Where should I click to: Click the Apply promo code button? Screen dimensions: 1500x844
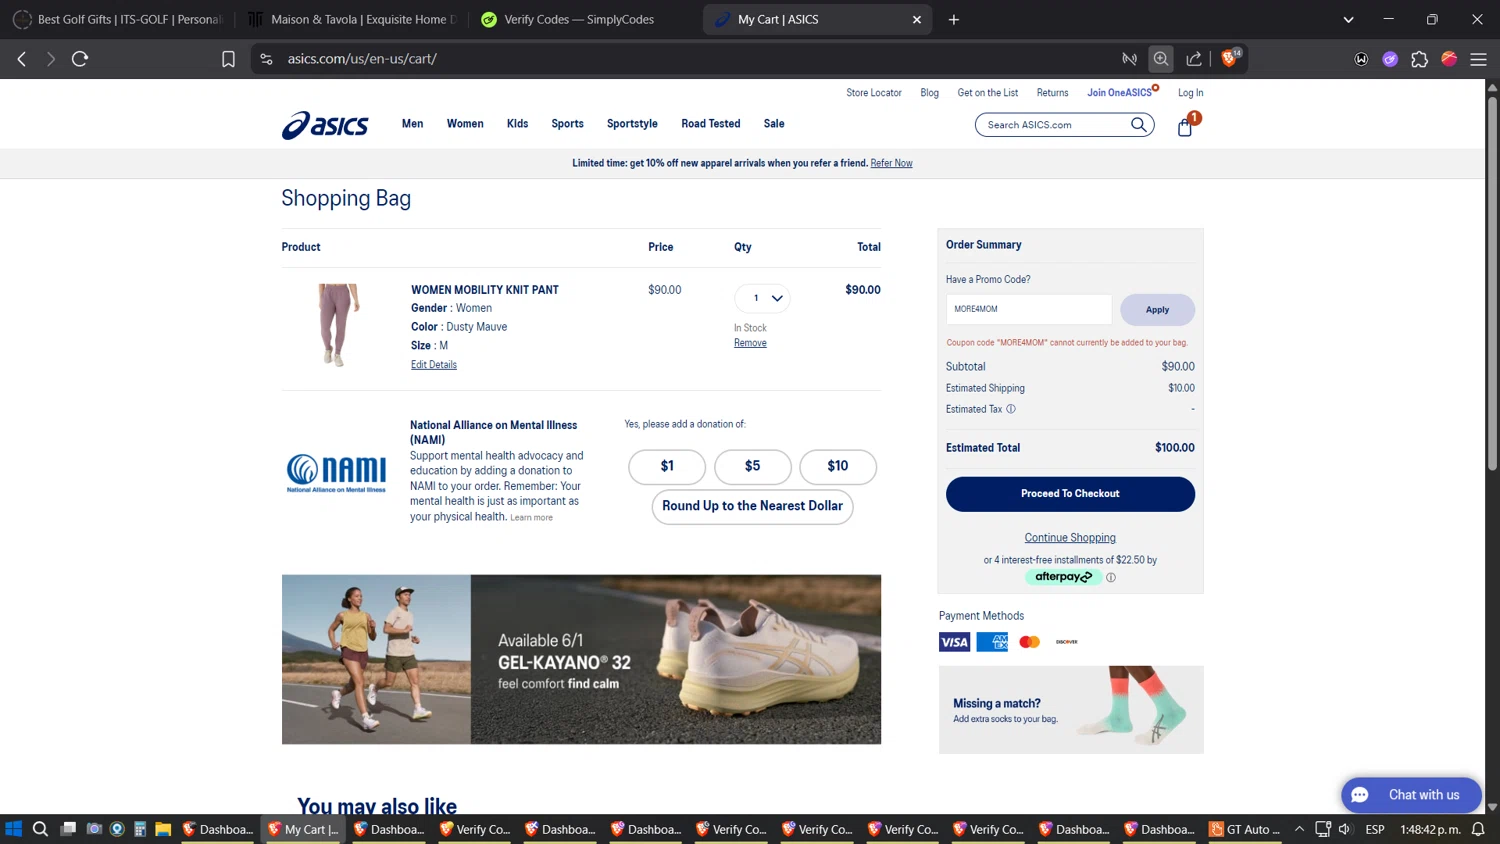[x=1157, y=310]
